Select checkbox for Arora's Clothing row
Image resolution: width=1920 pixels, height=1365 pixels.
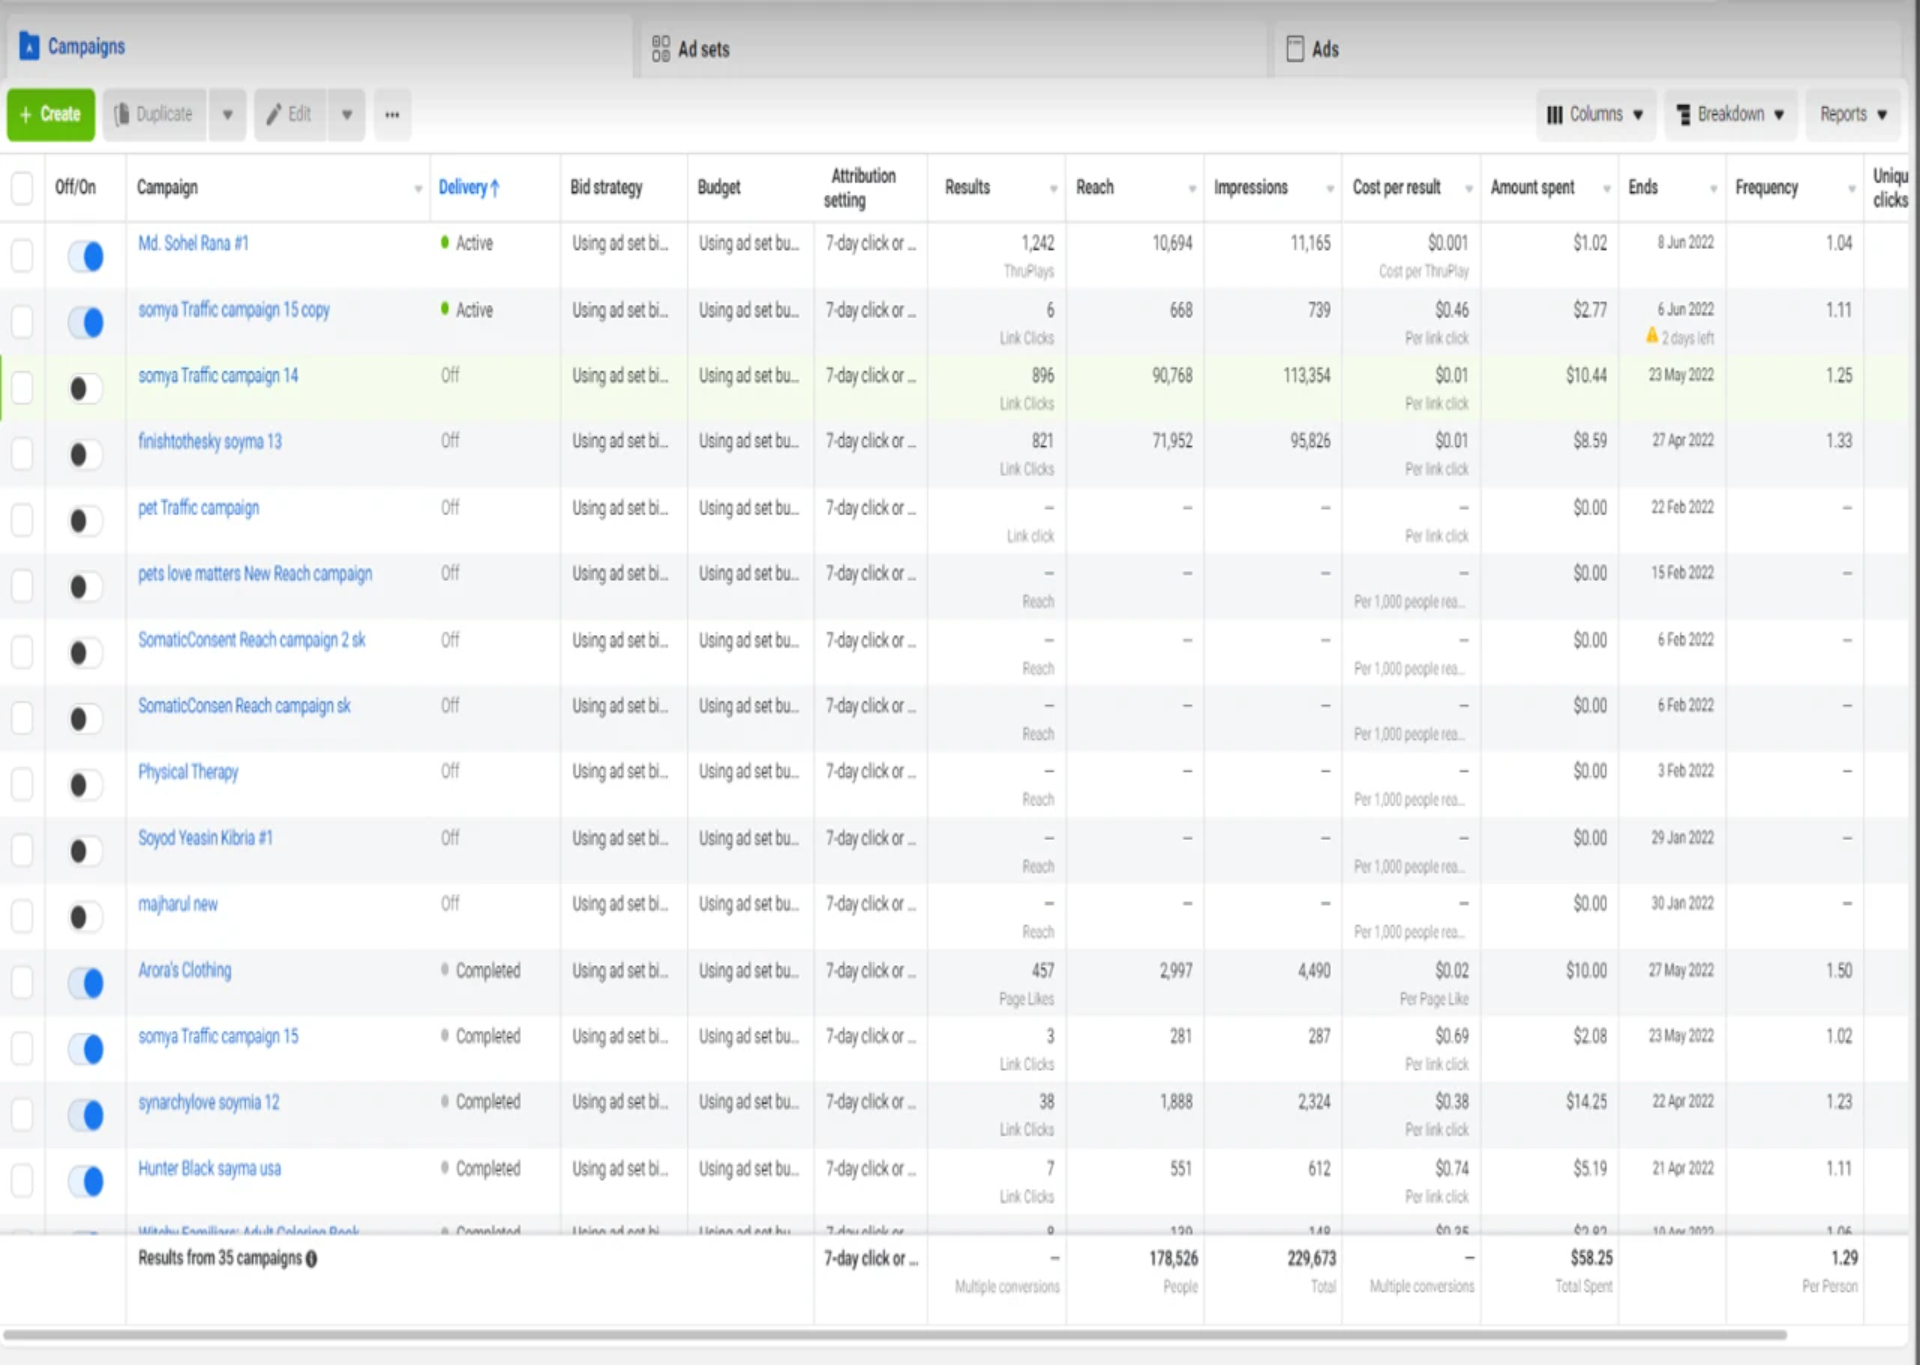(x=22, y=982)
